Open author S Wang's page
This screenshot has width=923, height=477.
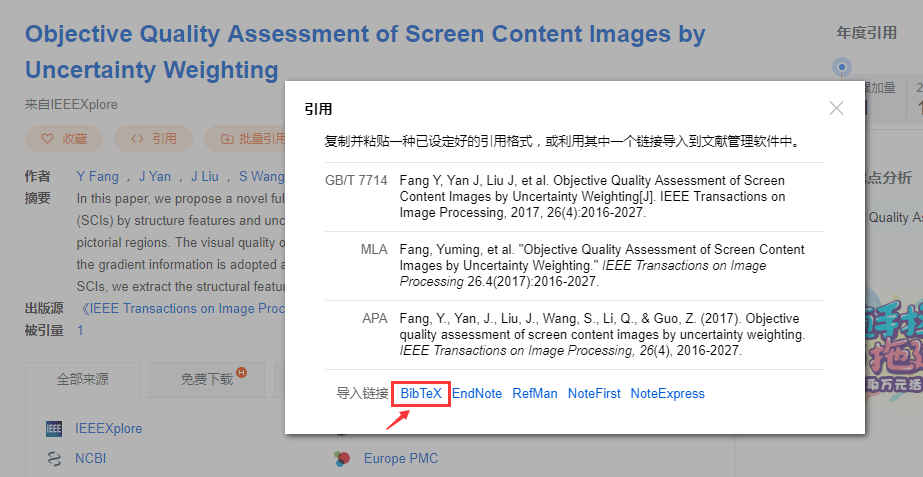tap(261, 176)
